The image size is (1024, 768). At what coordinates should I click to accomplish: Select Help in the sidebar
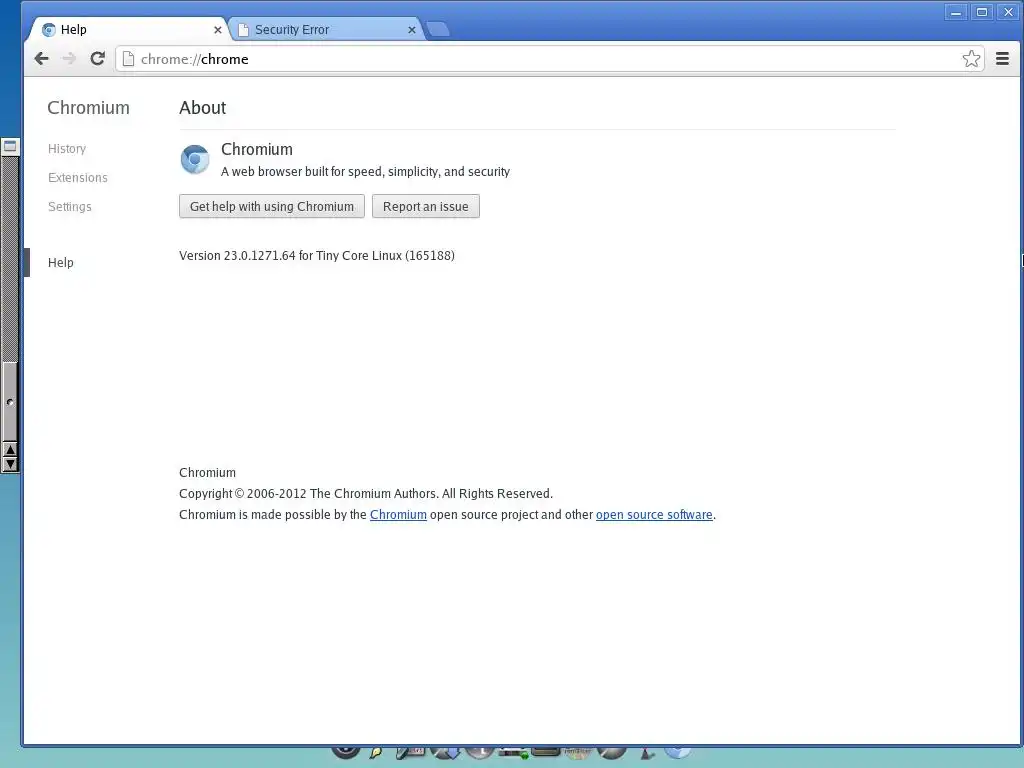pyautogui.click(x=61, y=263)
